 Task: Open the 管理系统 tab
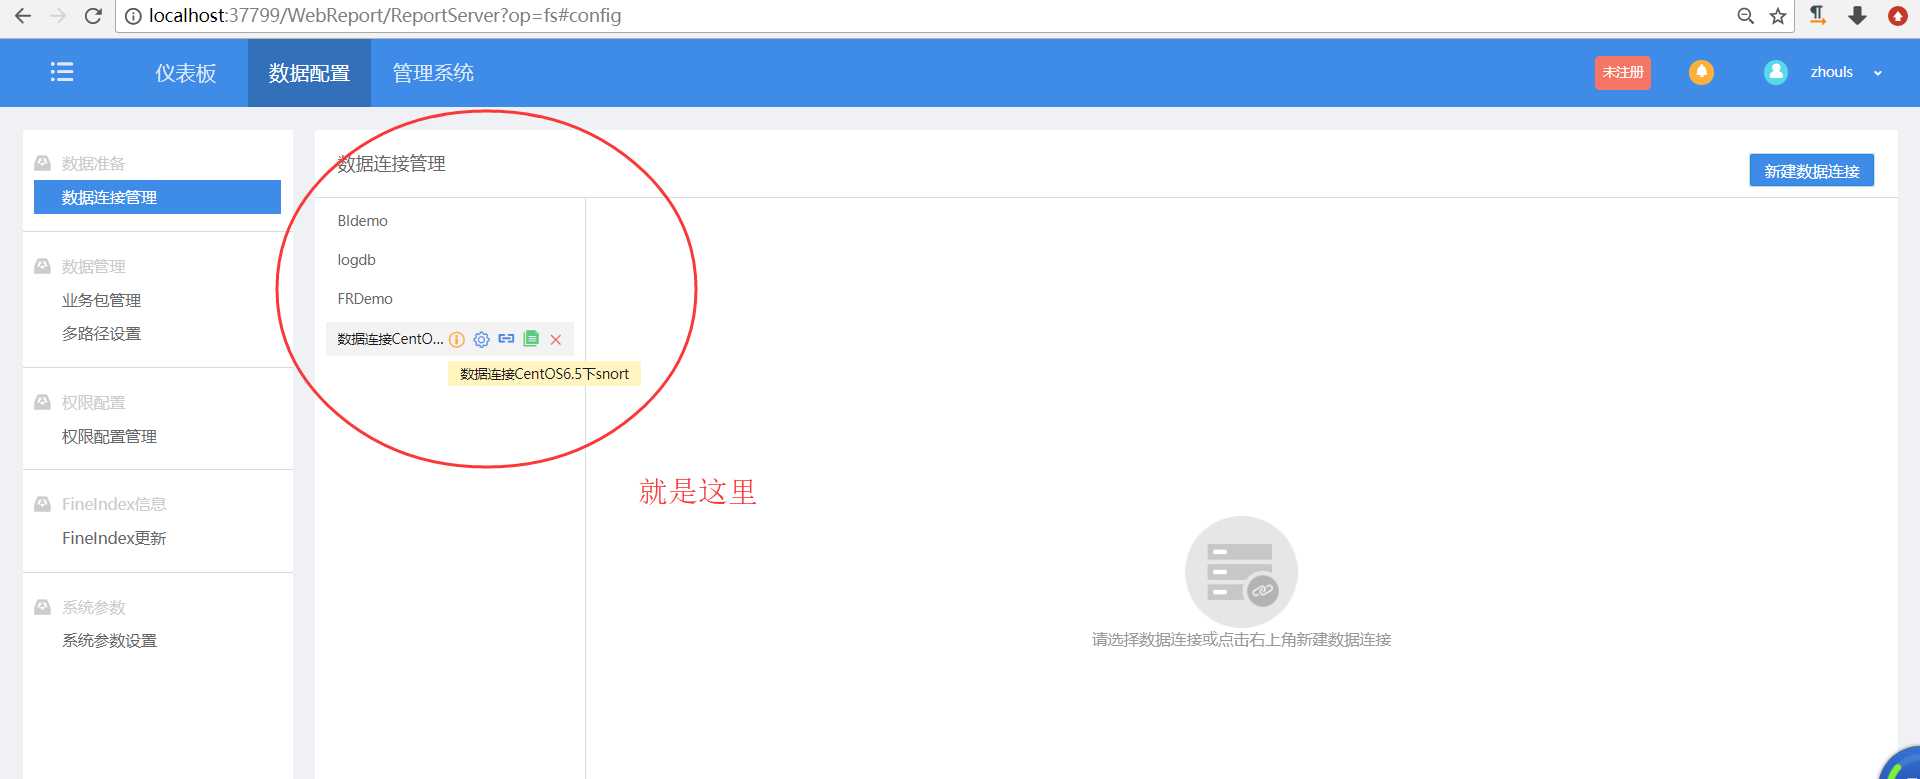(433, 73)
